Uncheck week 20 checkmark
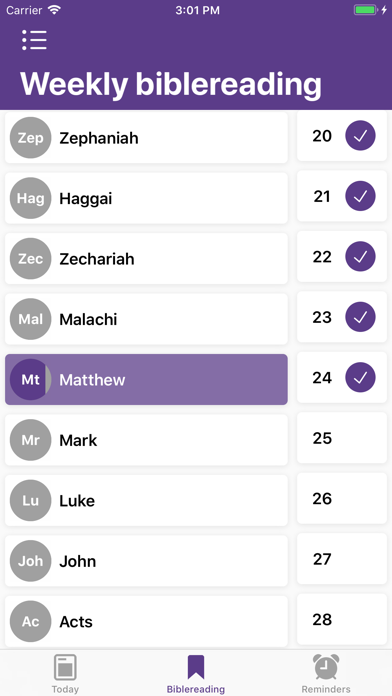 point(360,136)
